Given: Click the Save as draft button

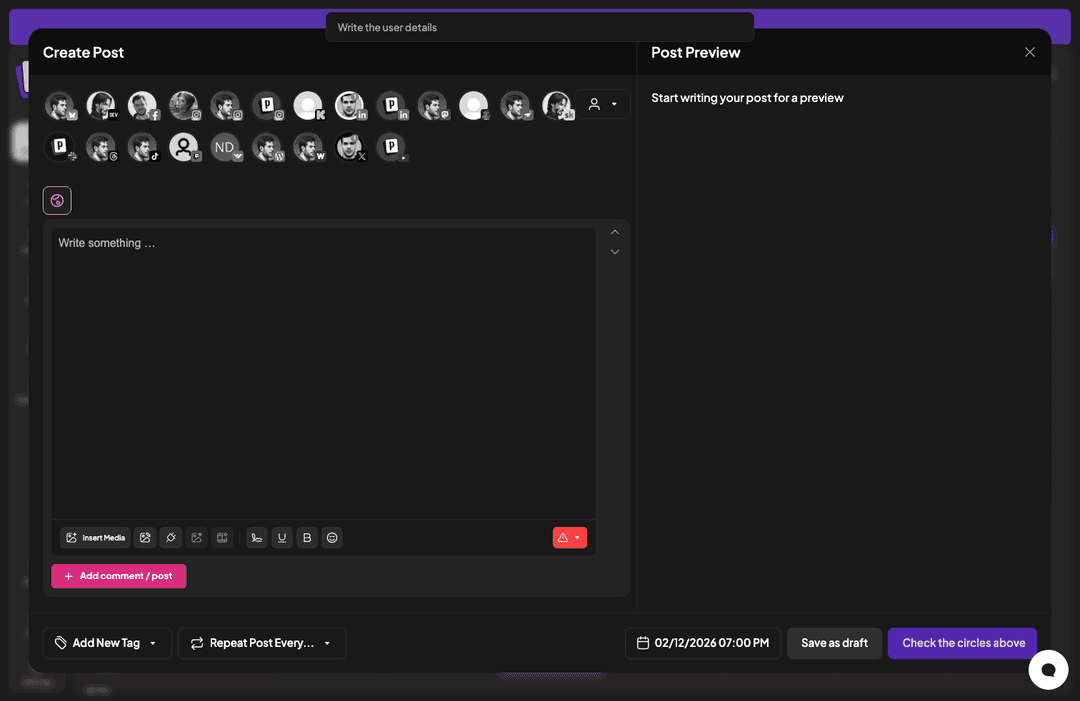Looking at the screenshot, I should click(834, 643).
